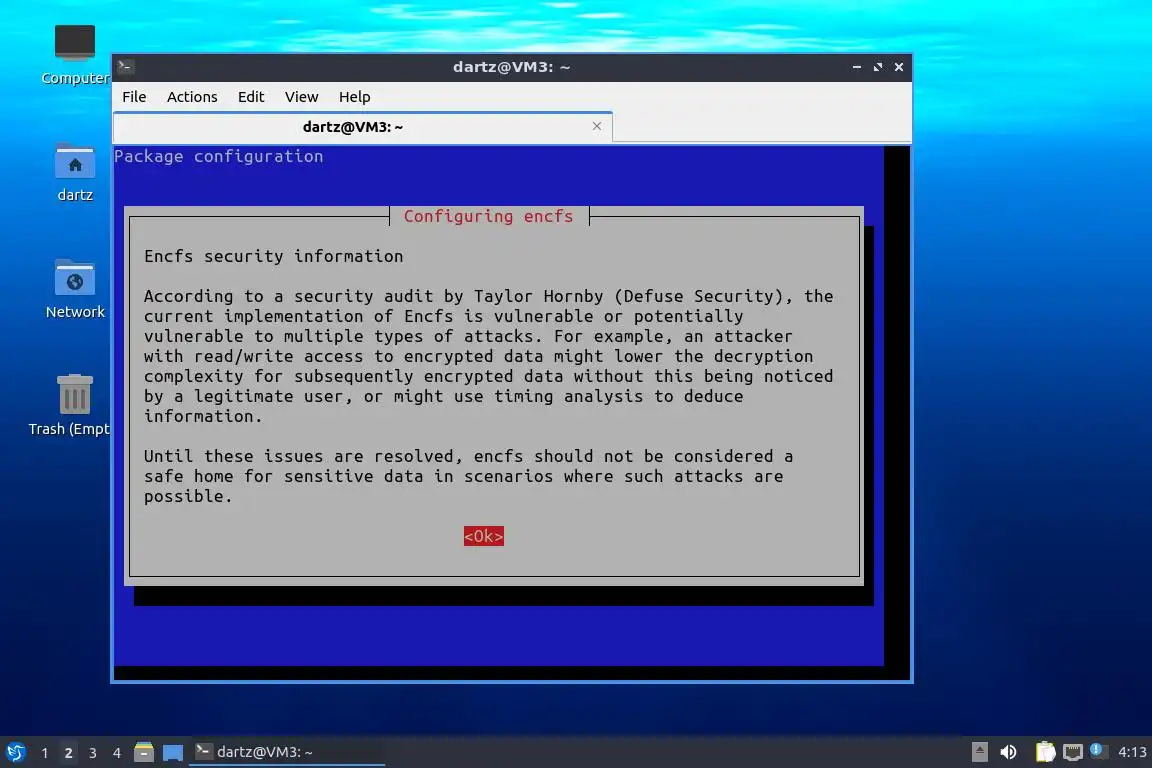Open the File menu
The height and width of the screenshot is (768, 1152).
tap(134, 97)
